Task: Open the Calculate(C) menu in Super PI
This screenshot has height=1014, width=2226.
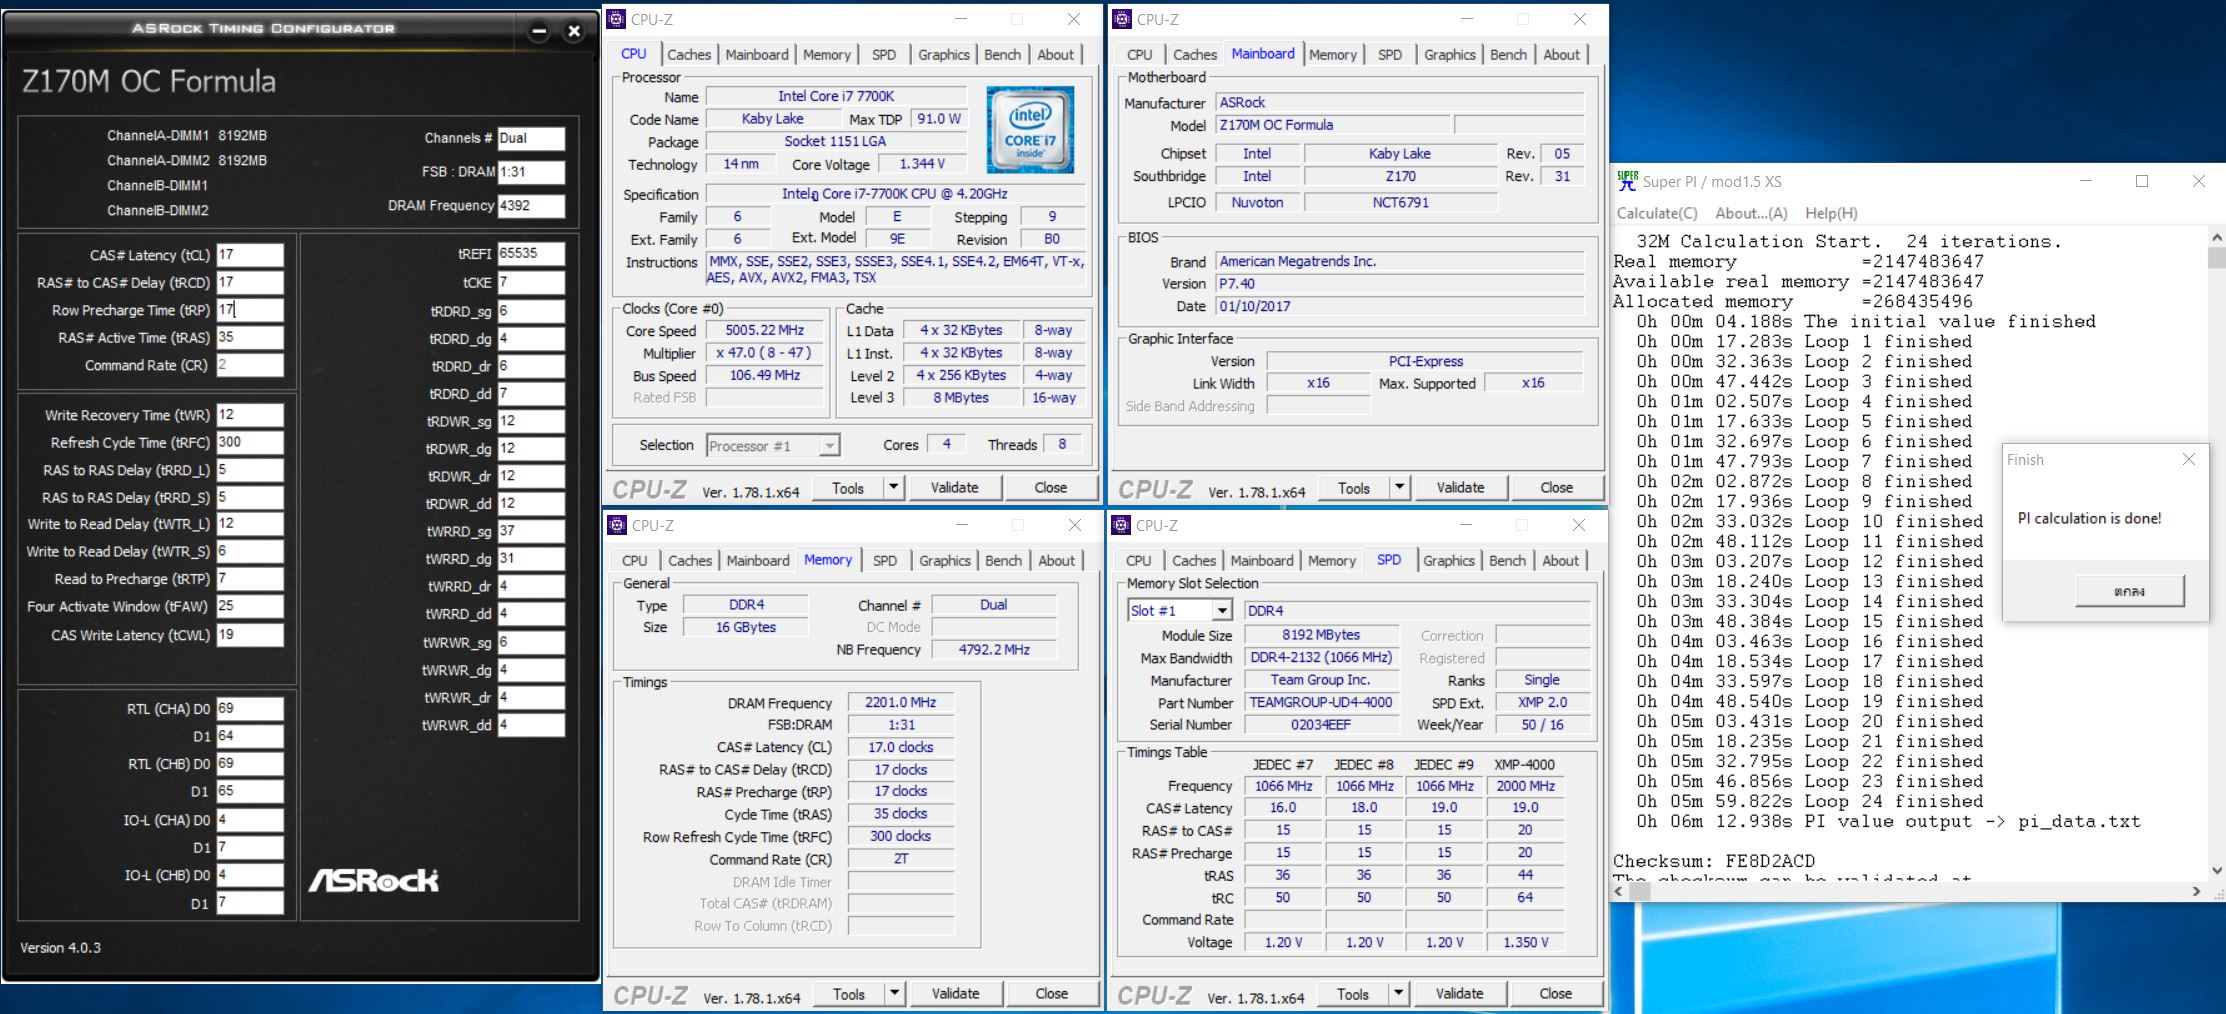Action: (1656, 213)
